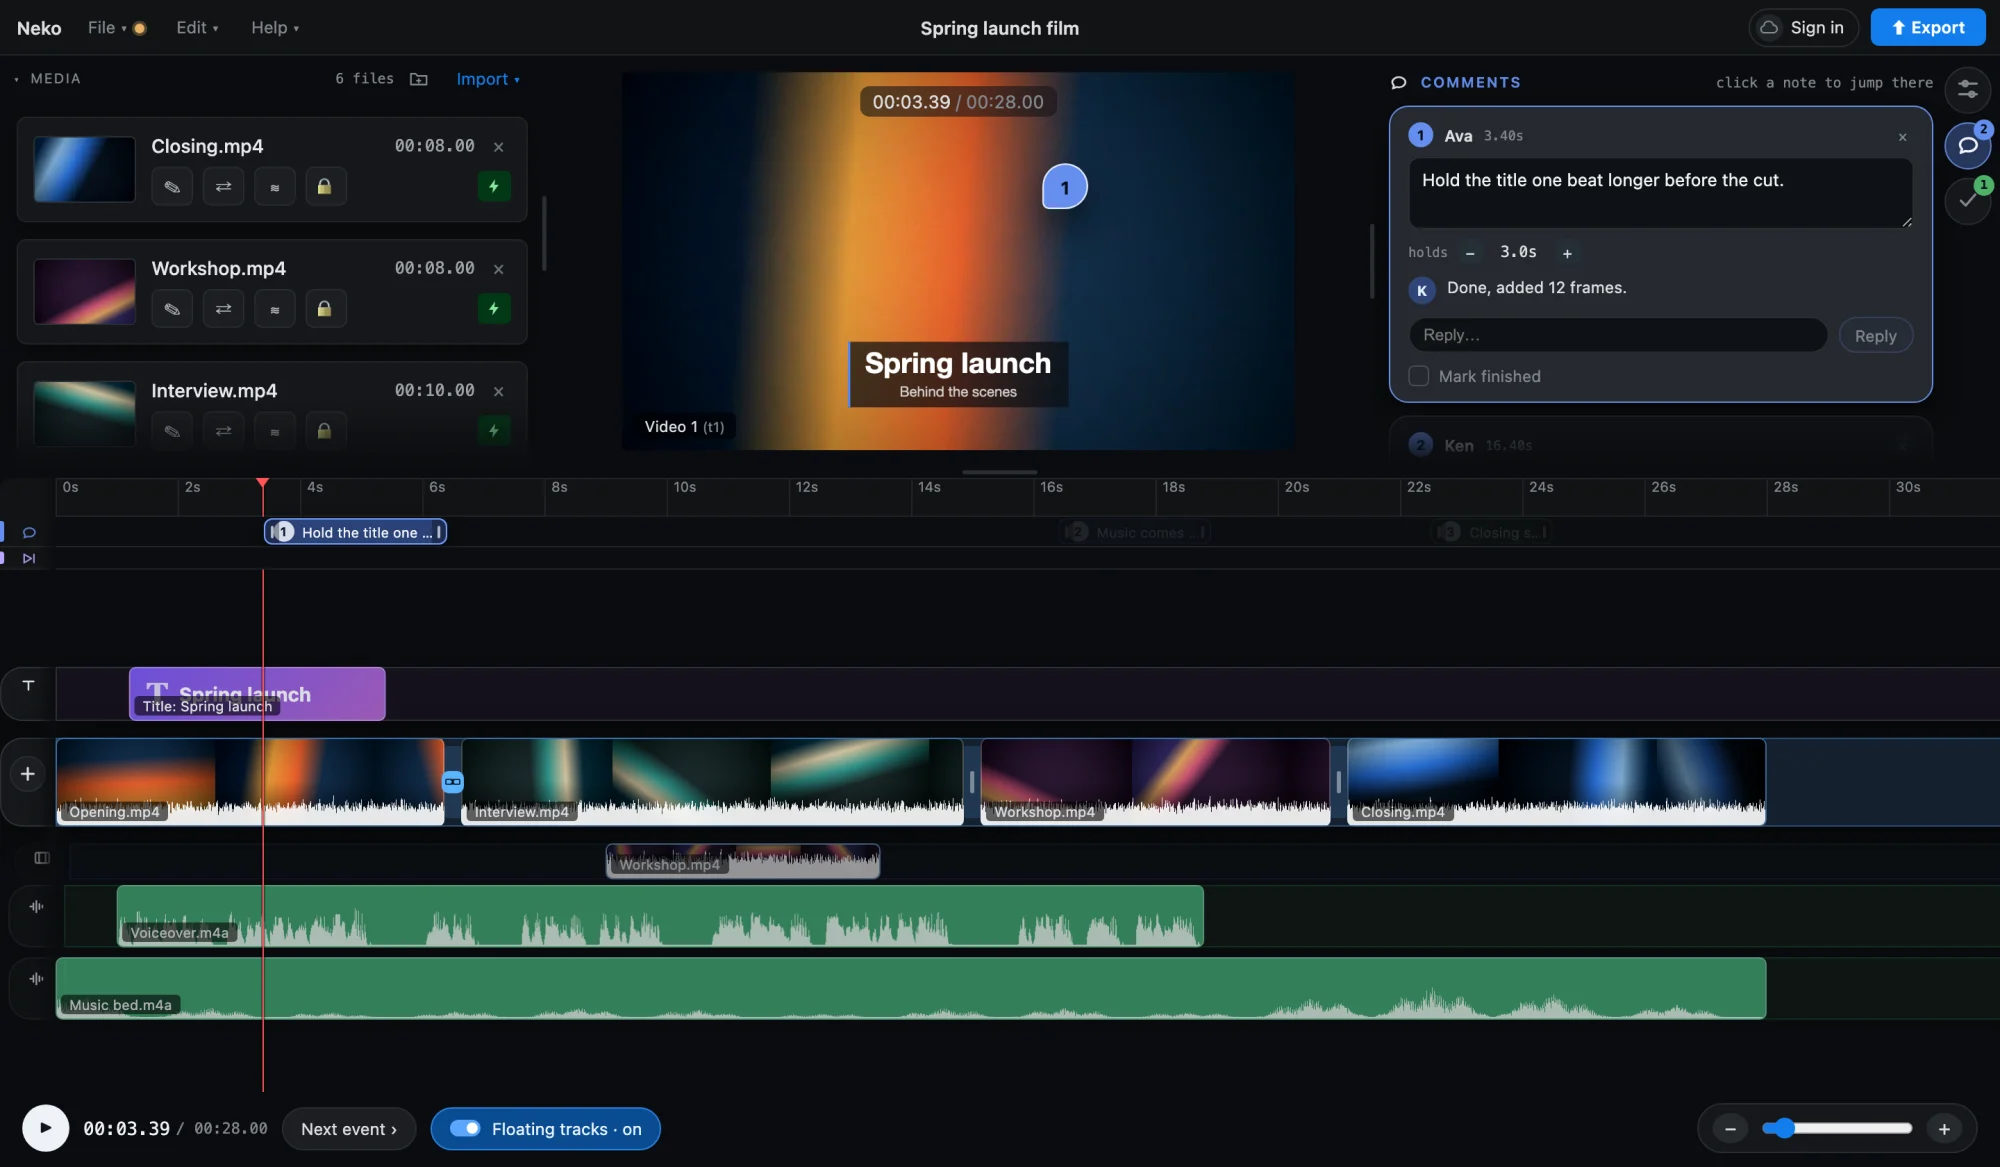2000x1167 pixels.
Task: Open the Edit menu
Action: [197, 28]
